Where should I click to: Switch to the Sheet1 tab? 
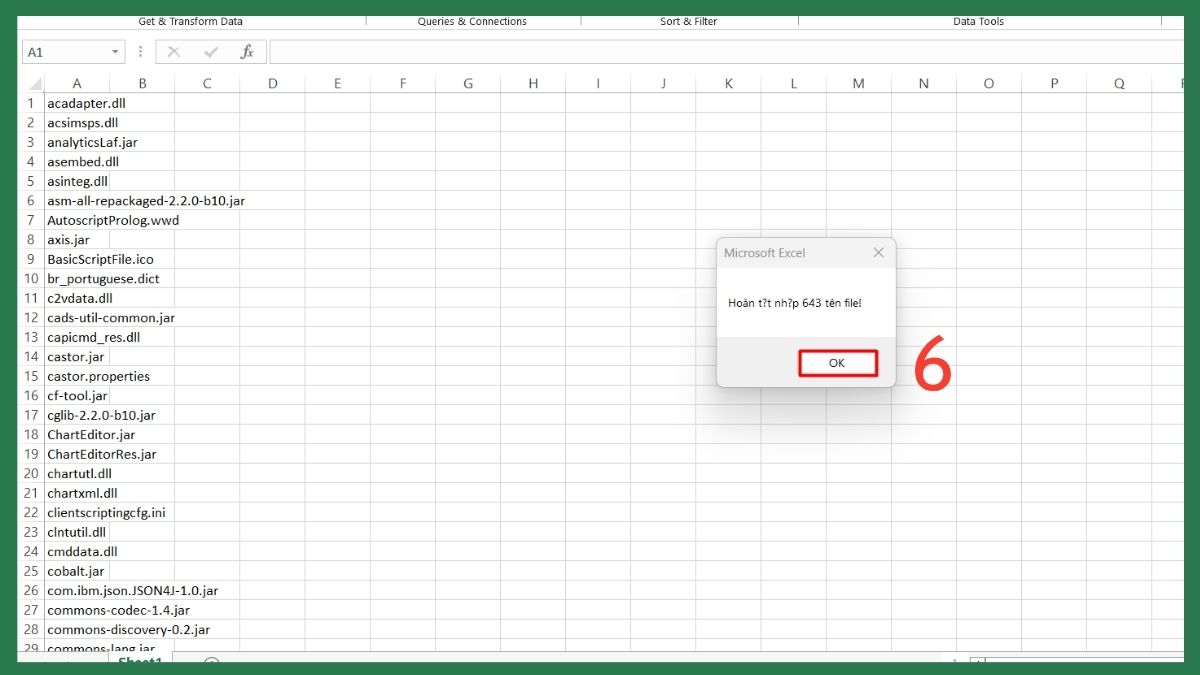140,662
